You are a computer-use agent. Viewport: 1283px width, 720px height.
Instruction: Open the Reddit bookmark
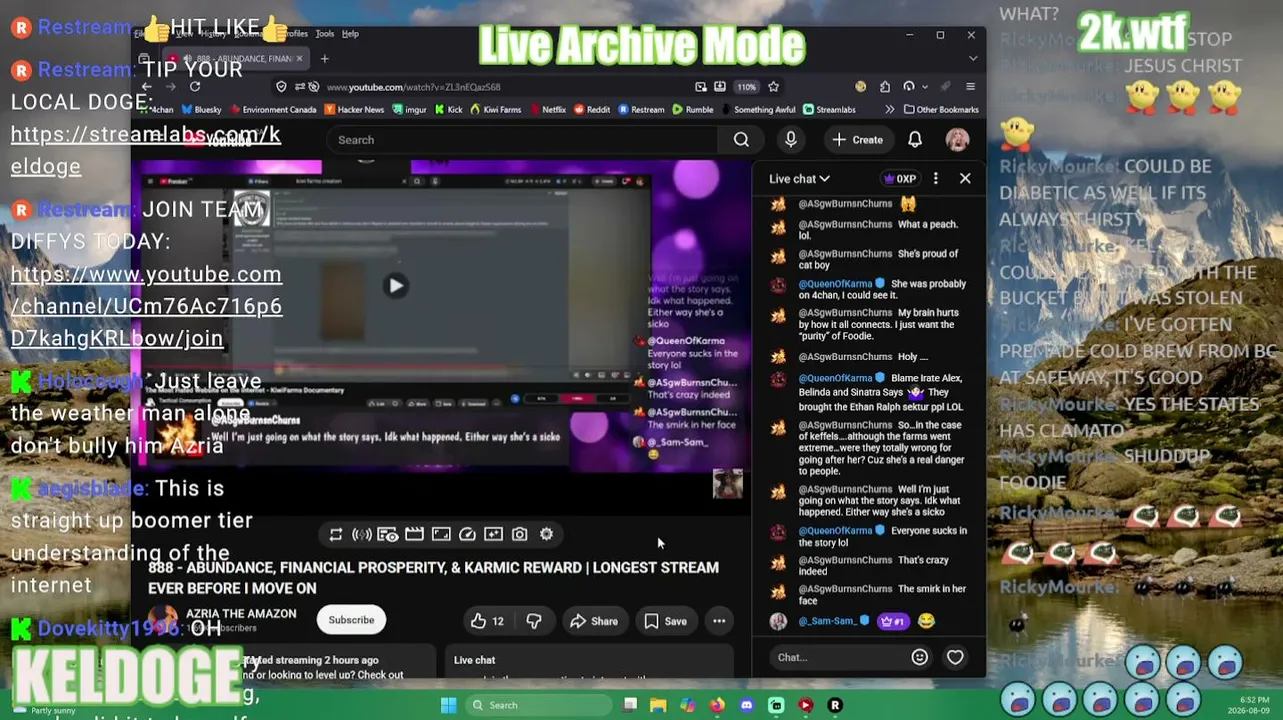point(591,110)
